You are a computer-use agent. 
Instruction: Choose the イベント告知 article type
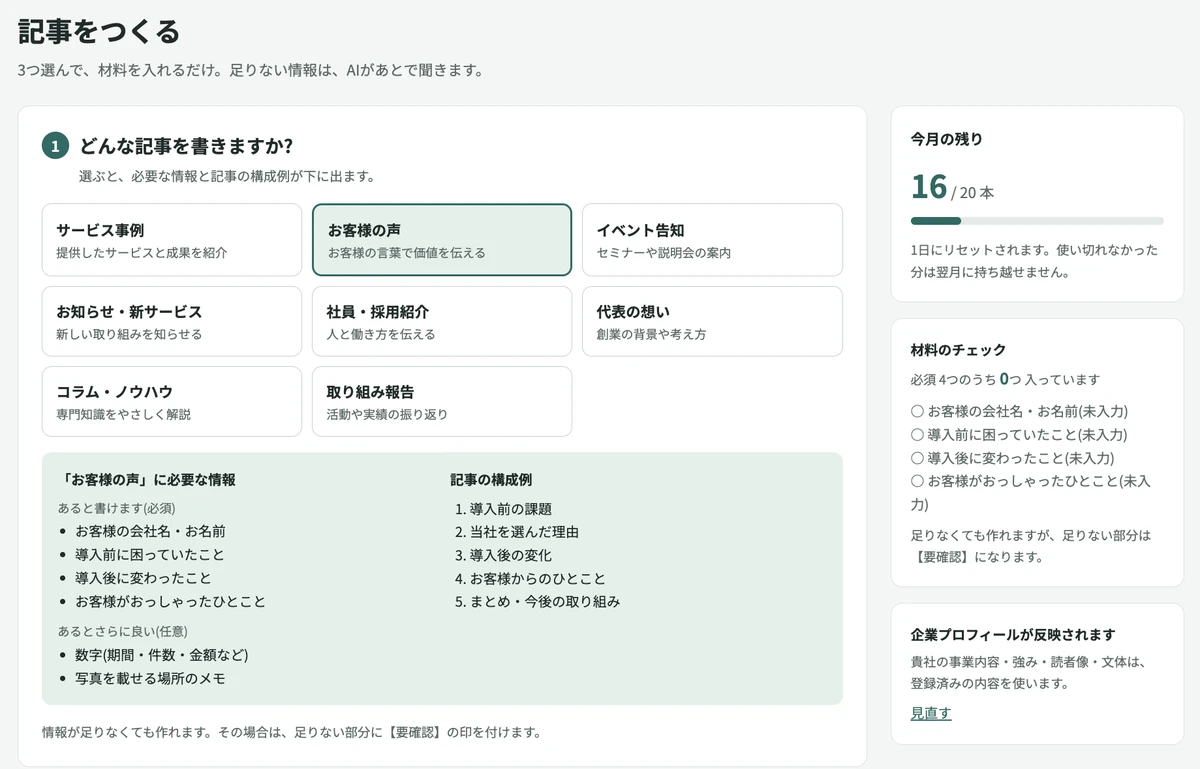coord(712,240)
